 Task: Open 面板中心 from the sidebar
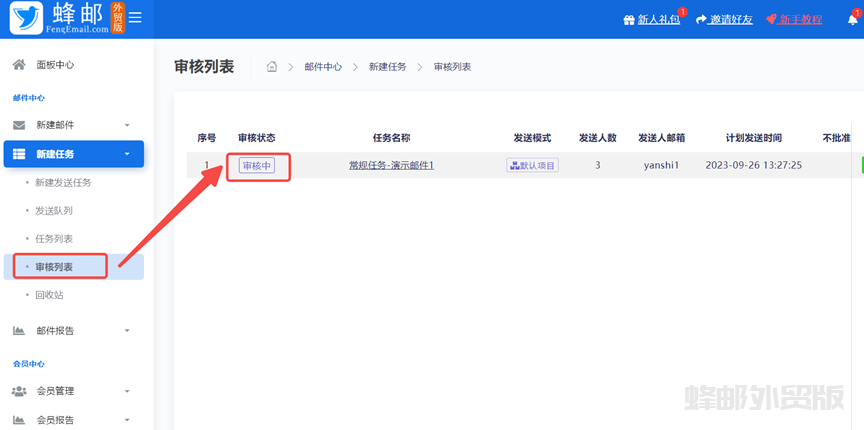coord(55,65)
